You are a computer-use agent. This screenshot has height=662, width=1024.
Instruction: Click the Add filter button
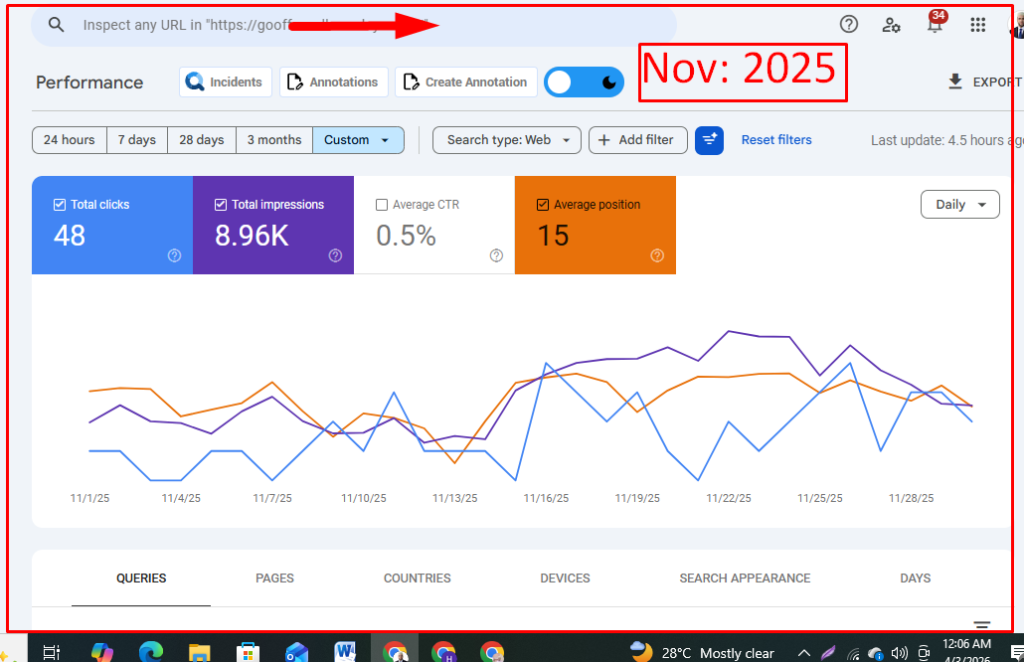tap(637, 140)
